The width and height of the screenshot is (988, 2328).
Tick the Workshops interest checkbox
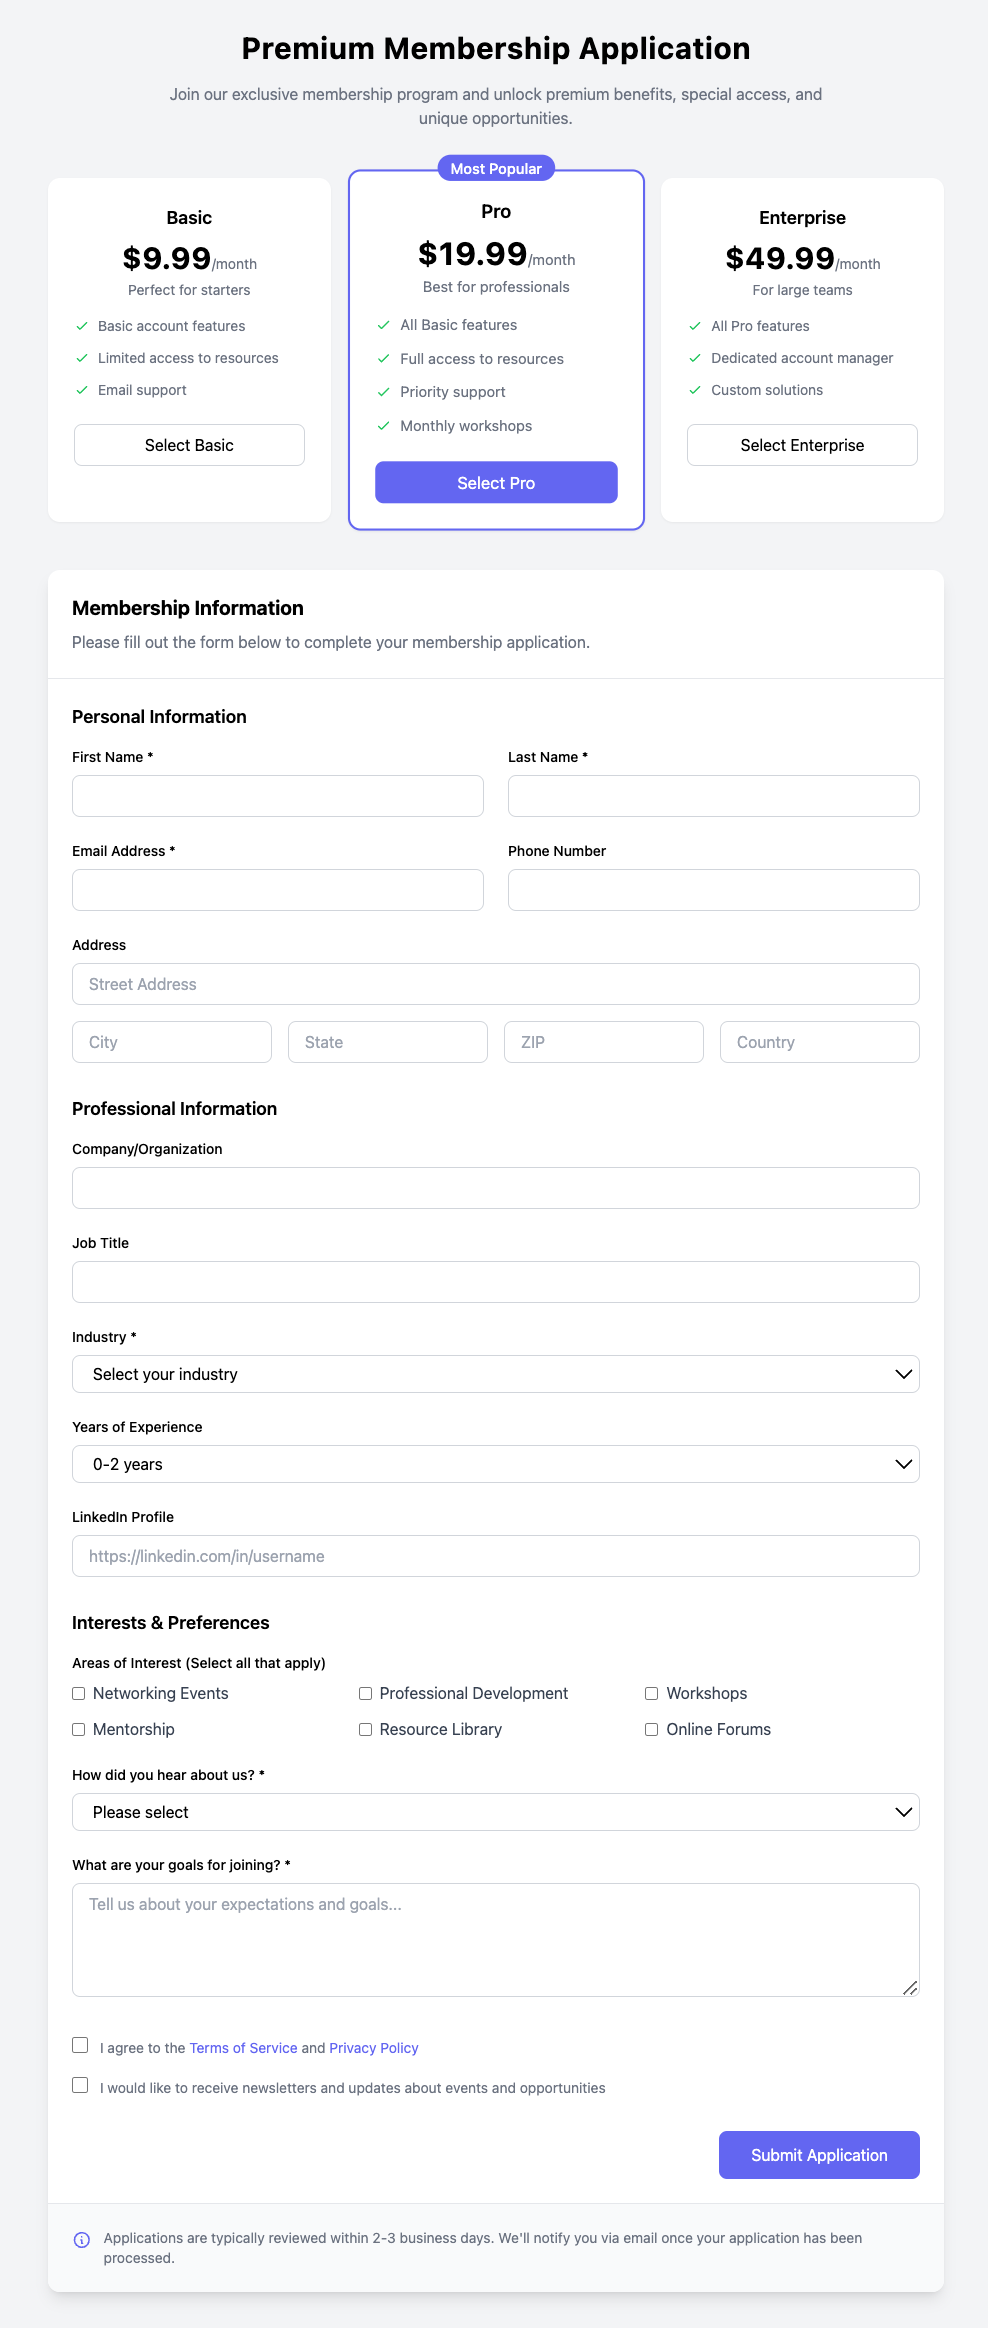pos(652,1693)
